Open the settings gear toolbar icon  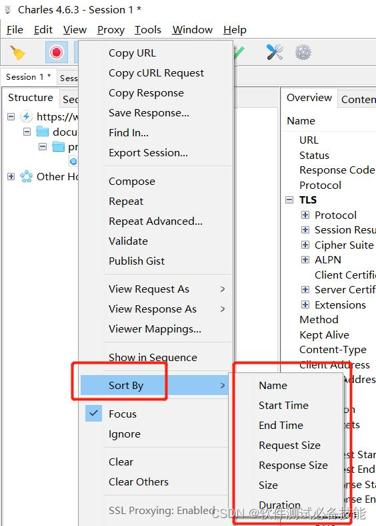[x=303, y=53]
